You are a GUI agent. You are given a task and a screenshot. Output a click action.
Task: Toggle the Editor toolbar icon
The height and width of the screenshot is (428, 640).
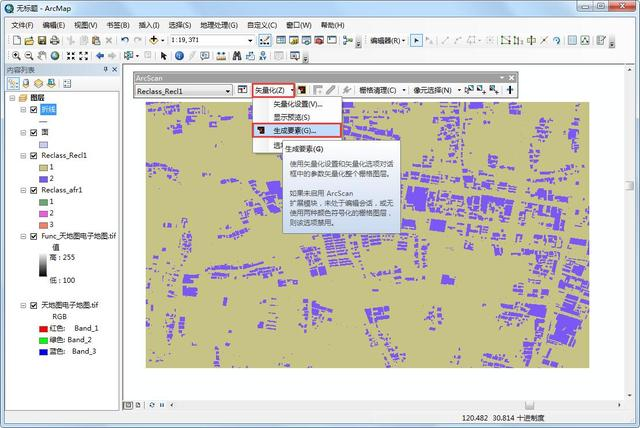264,40
